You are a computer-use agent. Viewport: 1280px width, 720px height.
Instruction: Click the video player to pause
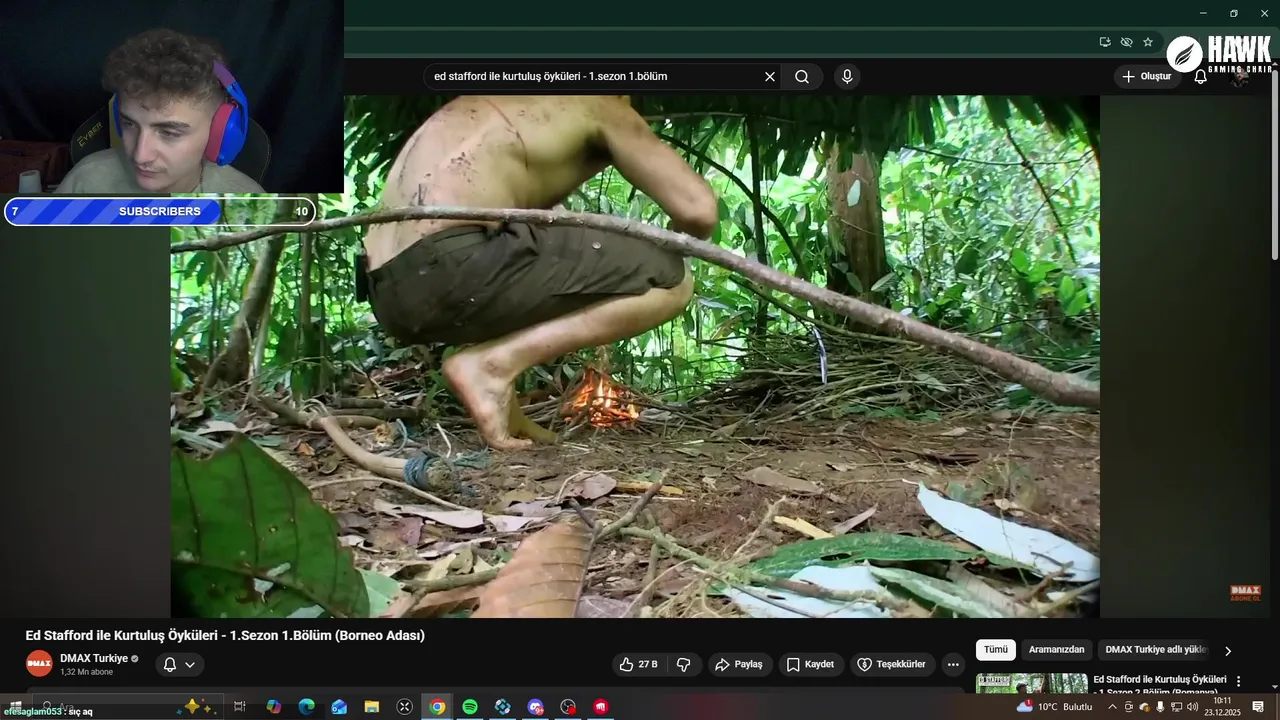[x=635, y=356]
